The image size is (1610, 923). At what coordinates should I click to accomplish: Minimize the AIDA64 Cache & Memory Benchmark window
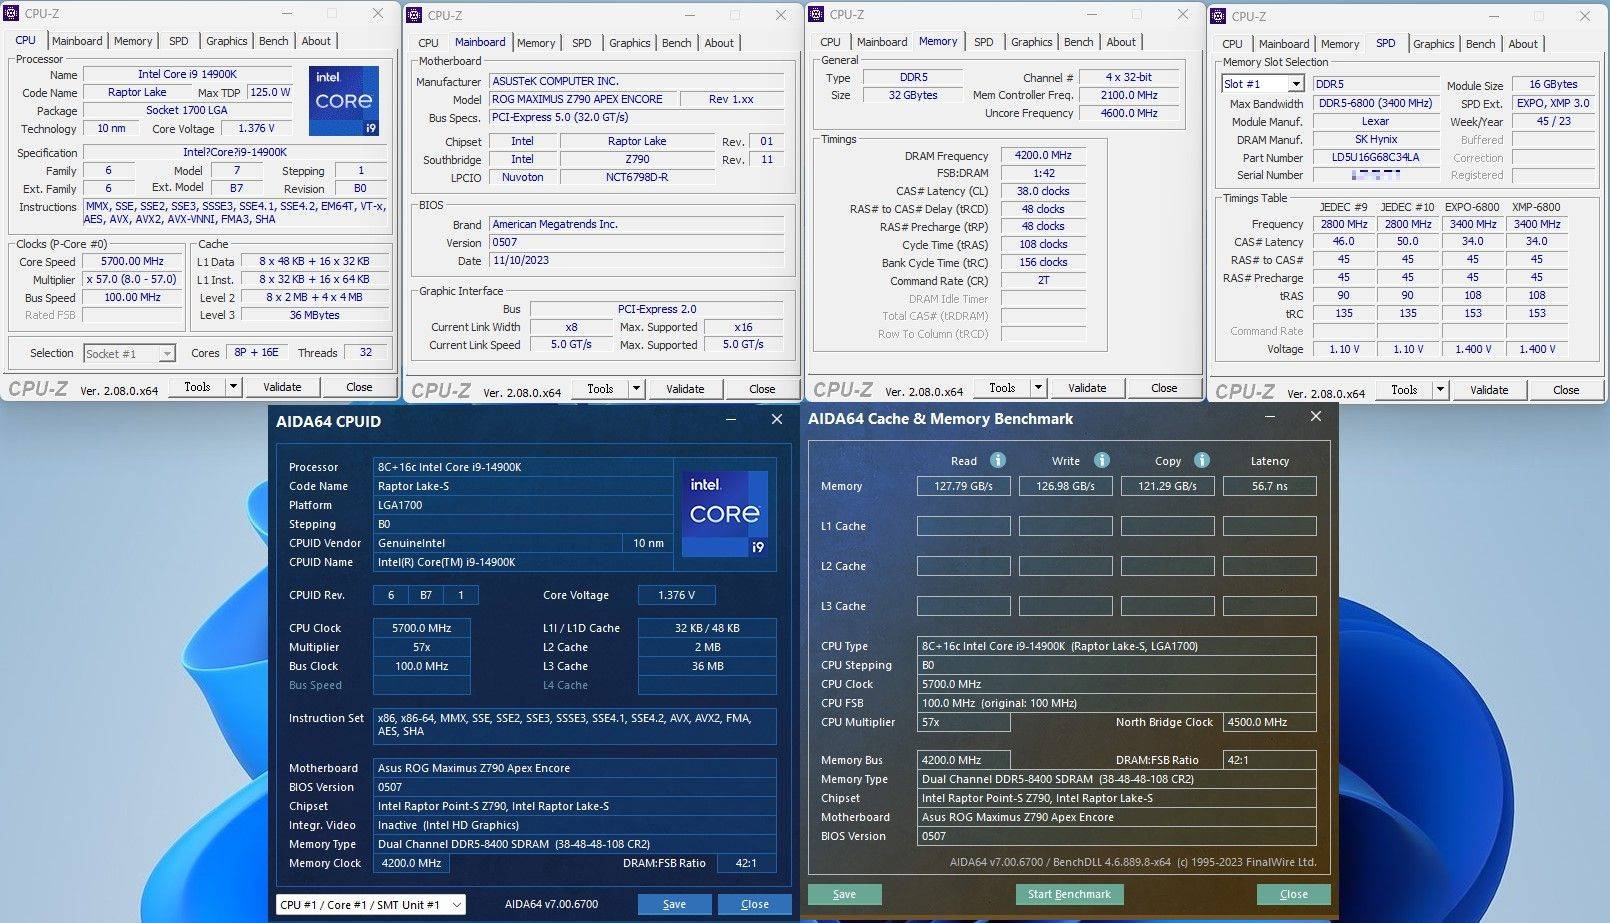coord(1270,417)
